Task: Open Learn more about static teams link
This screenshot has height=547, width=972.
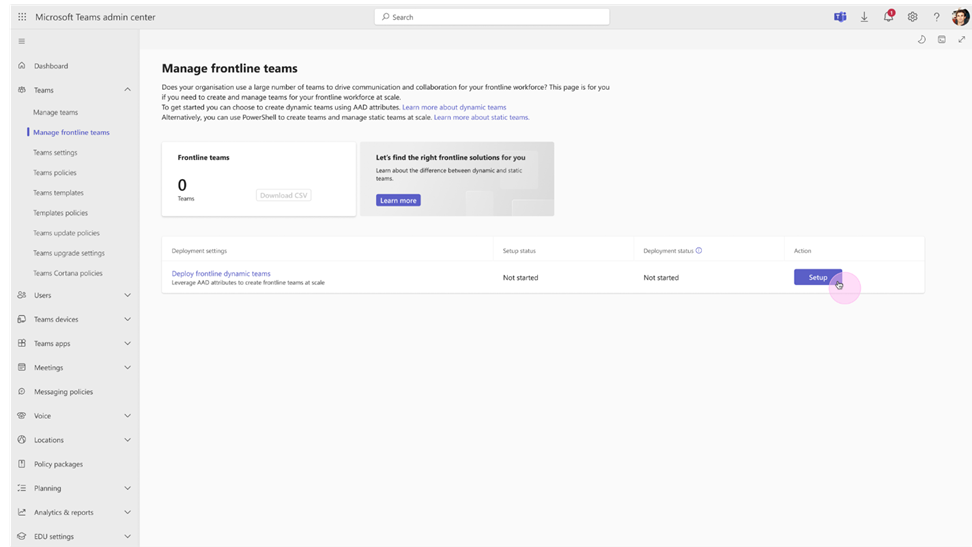Action: (x=482, y=117)
